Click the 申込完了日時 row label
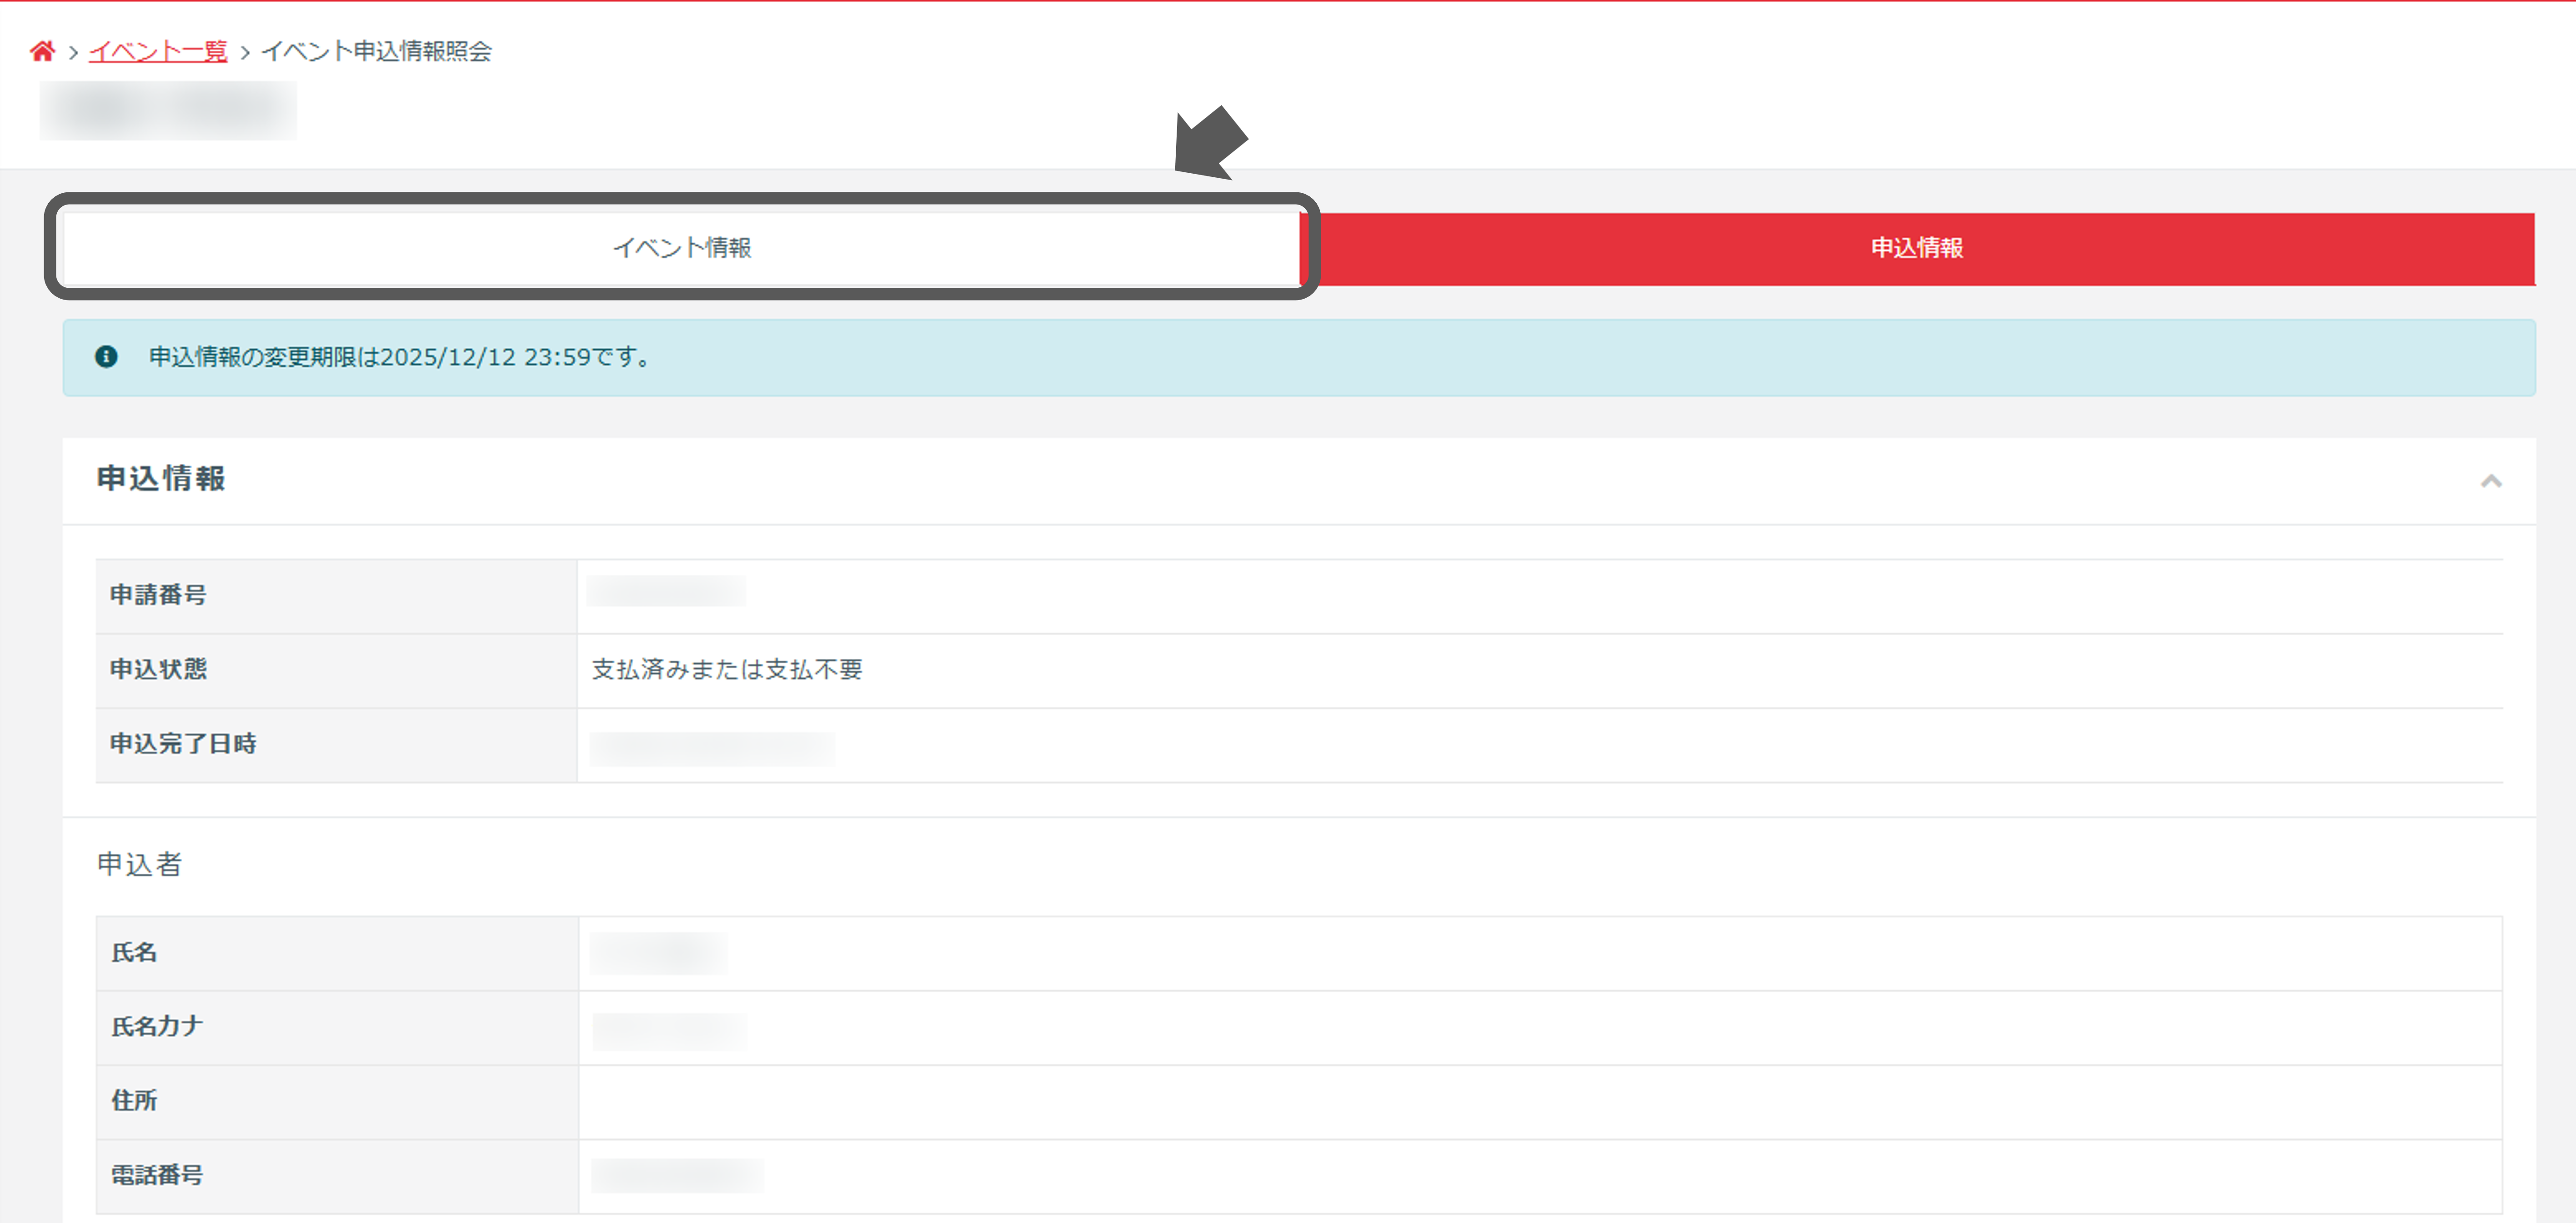2576x1223 pixels. pyautogui.click(x=183, y=744)
